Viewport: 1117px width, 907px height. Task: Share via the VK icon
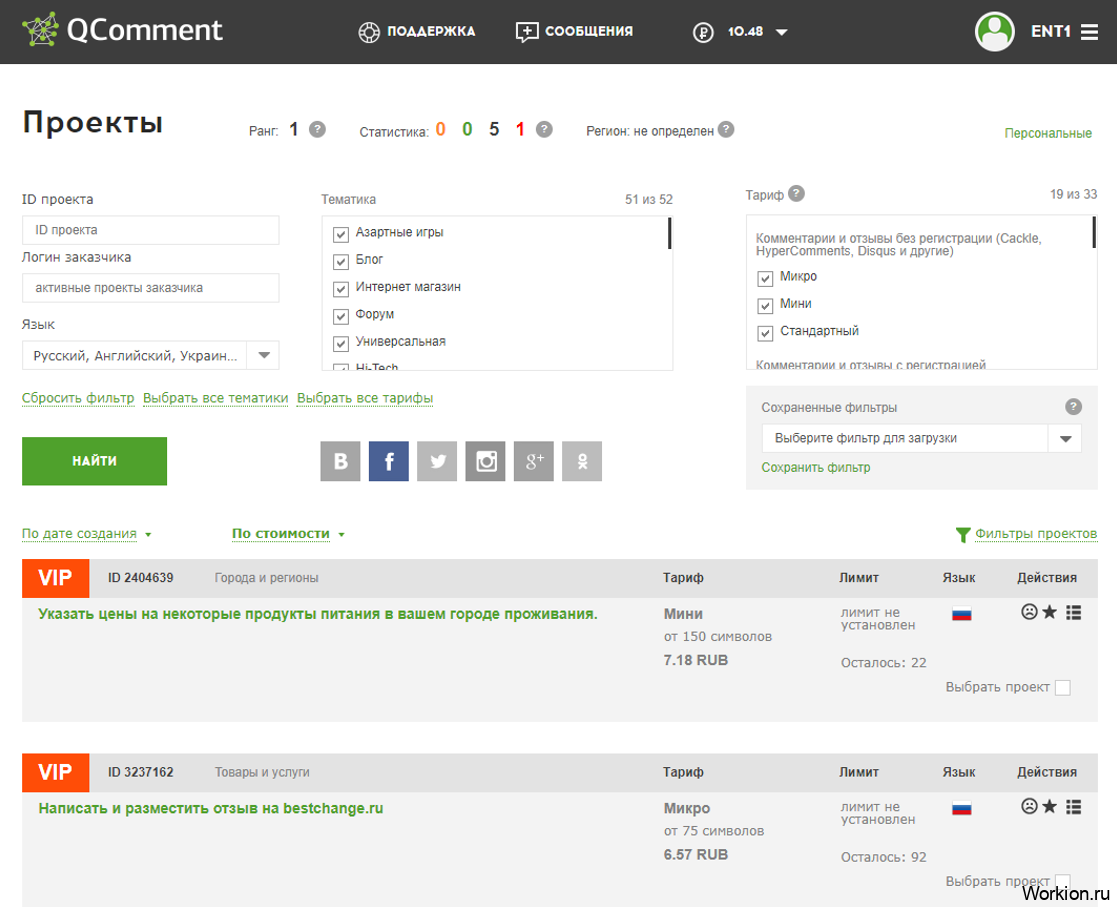340,461
